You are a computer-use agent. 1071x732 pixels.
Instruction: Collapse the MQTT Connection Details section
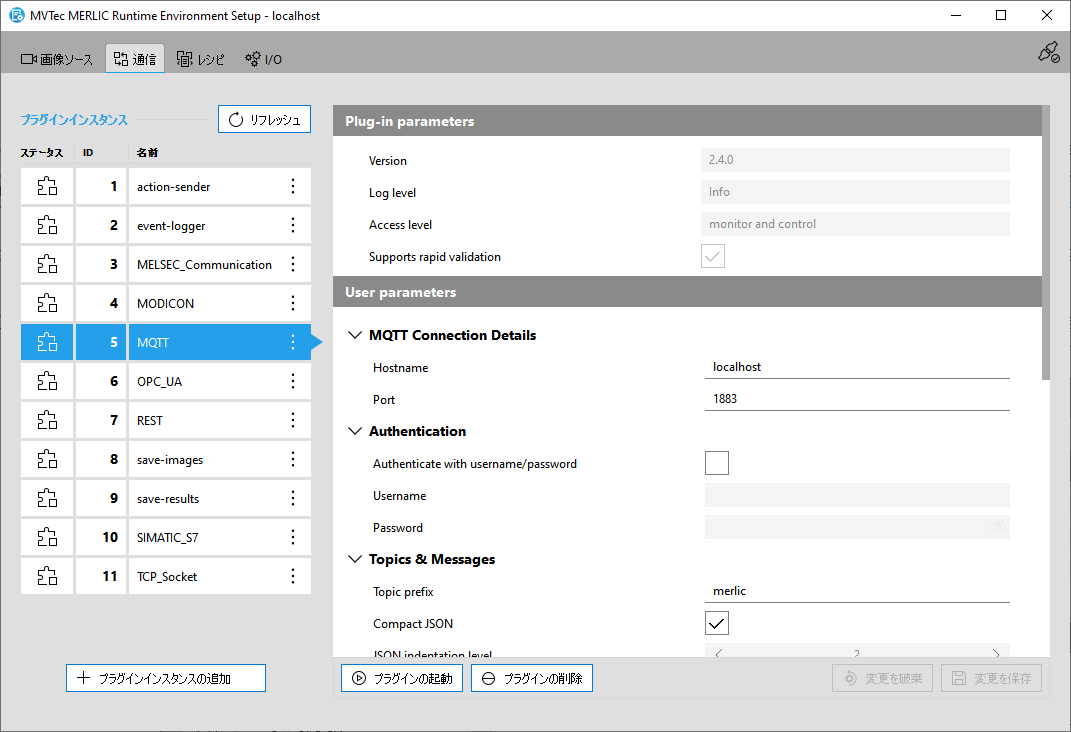(354, 336)
